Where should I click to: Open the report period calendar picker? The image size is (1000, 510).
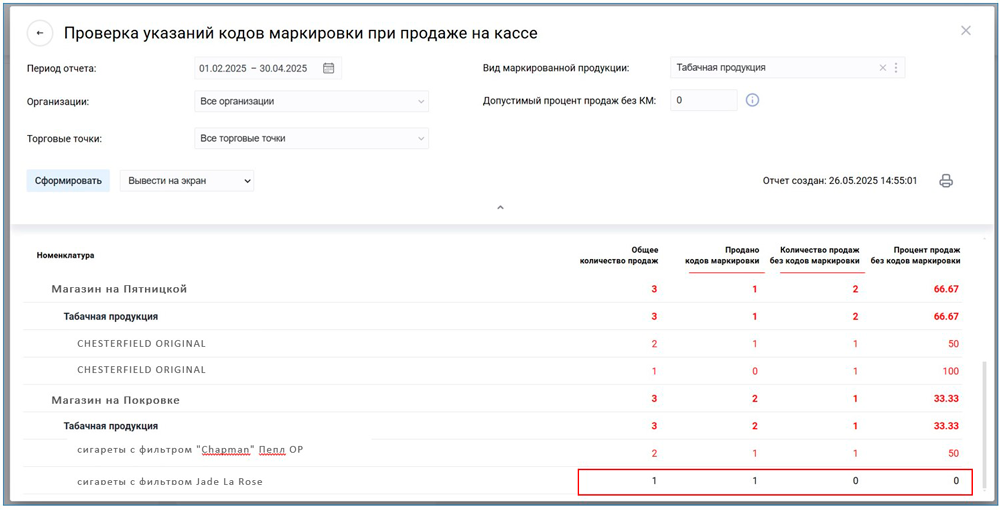(329, 68)
